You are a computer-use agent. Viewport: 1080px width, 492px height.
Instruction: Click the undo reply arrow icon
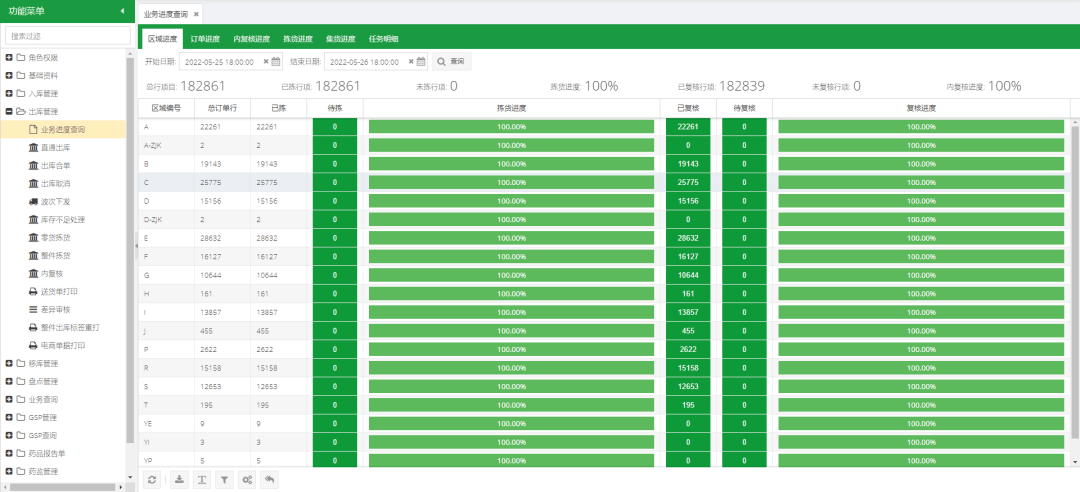coord(269,480)
